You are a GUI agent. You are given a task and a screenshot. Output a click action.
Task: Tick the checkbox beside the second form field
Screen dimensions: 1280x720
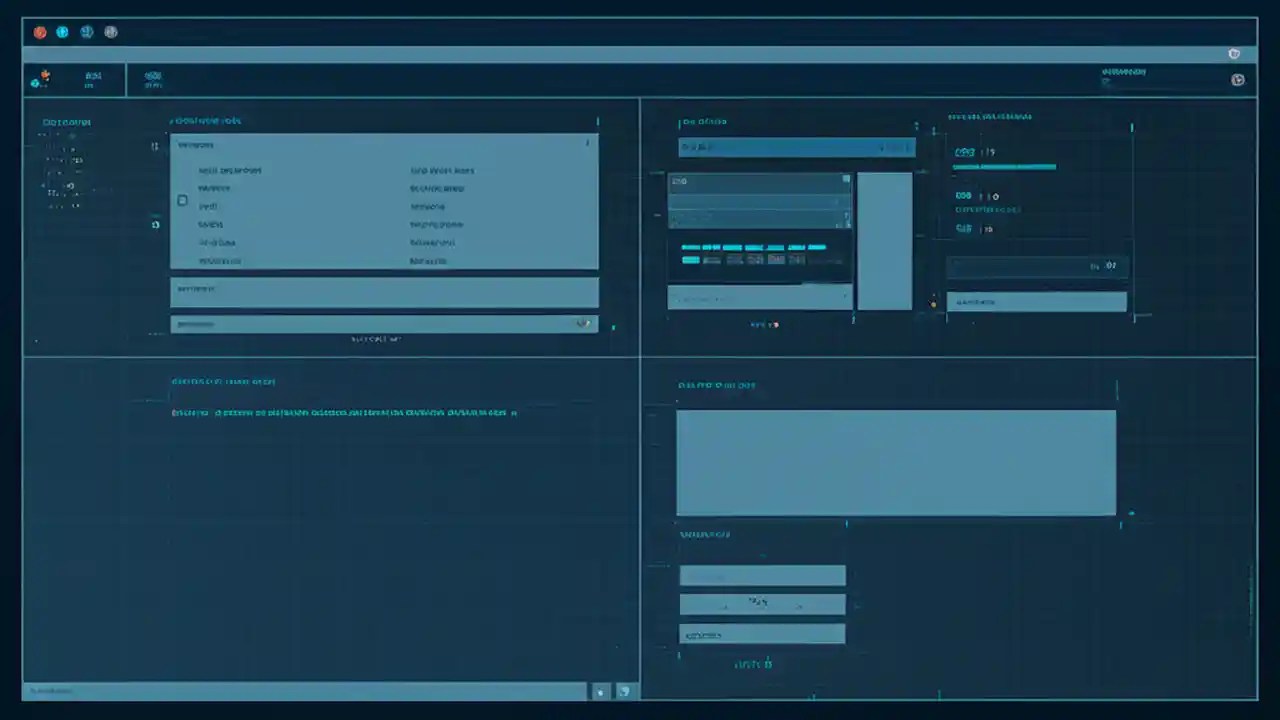[x=182, y=200]
